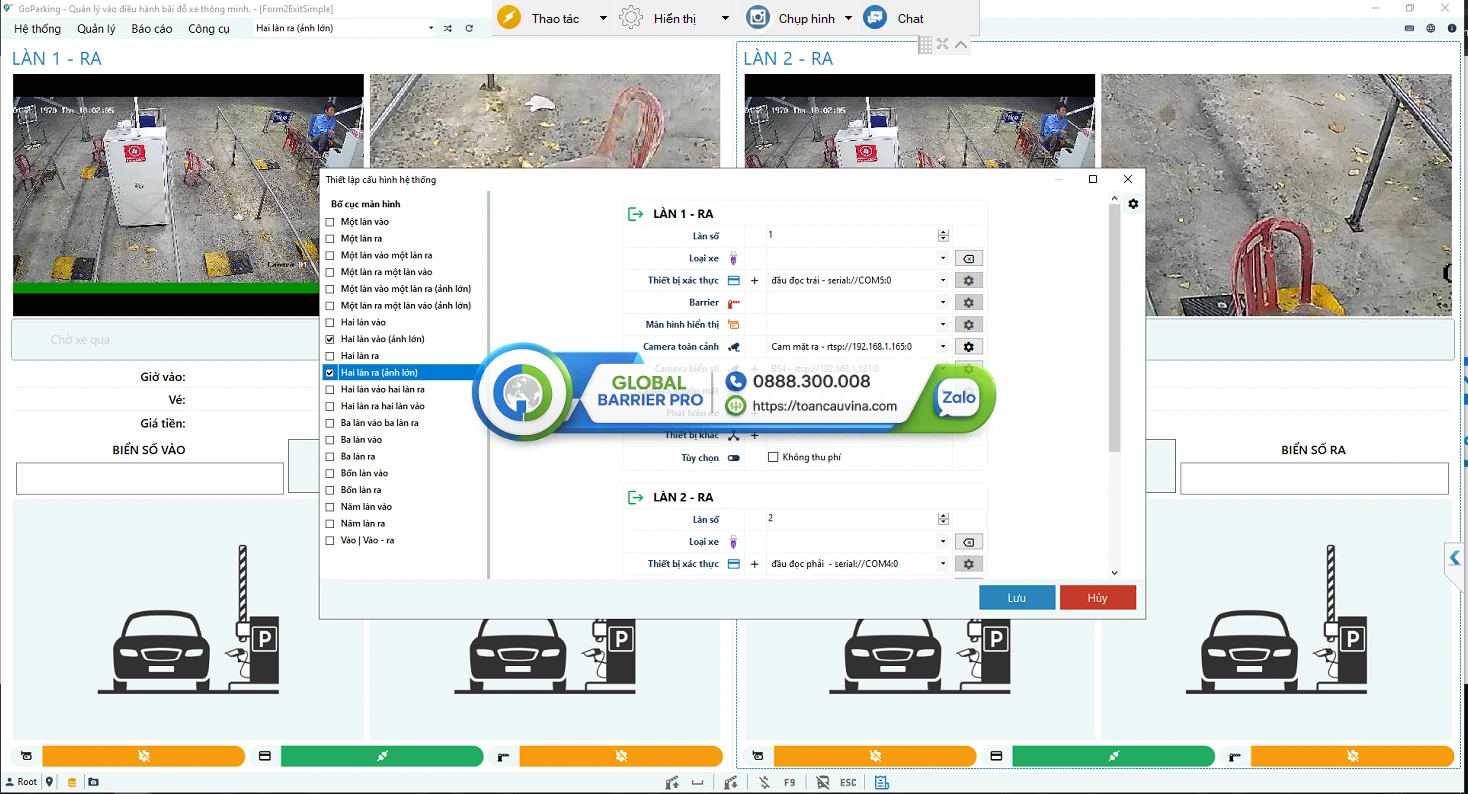This screenshot has width=1468, height=794.
Task: Open Camera toàn cảnh dropdown
Action: (x=943, y=347)
